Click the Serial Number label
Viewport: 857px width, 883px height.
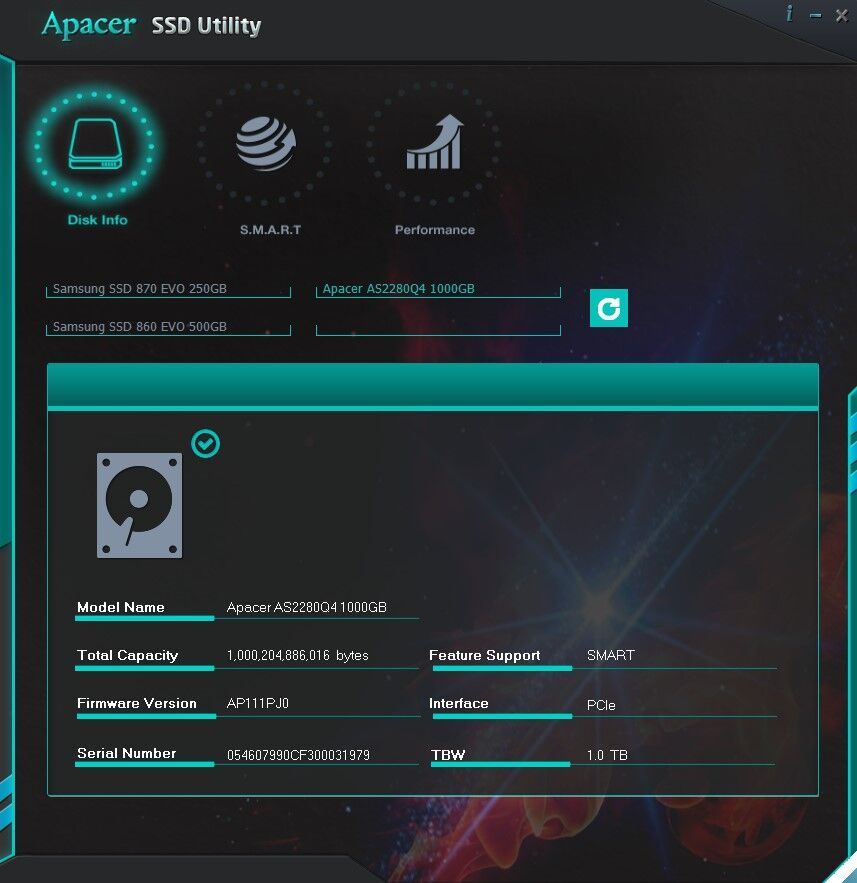pos(127,753)
